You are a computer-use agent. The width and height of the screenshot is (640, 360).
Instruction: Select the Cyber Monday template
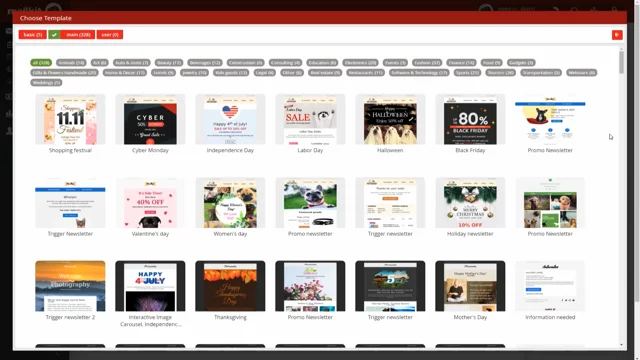[150, 120]
